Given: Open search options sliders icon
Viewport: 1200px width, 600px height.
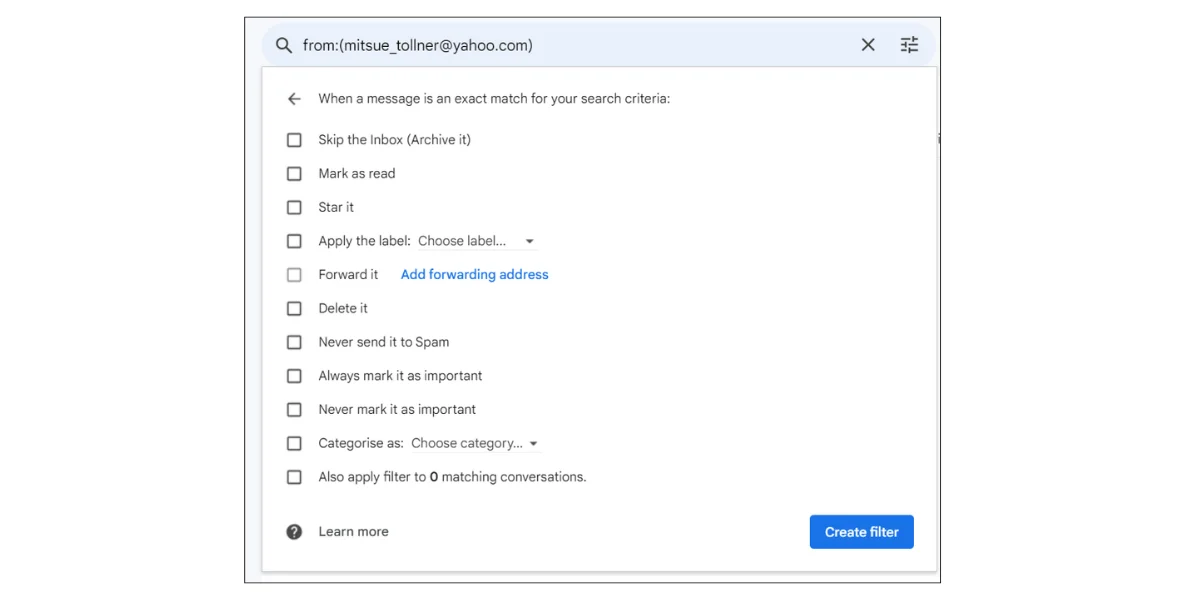Looking at the screenshot, I should point(909,45).
